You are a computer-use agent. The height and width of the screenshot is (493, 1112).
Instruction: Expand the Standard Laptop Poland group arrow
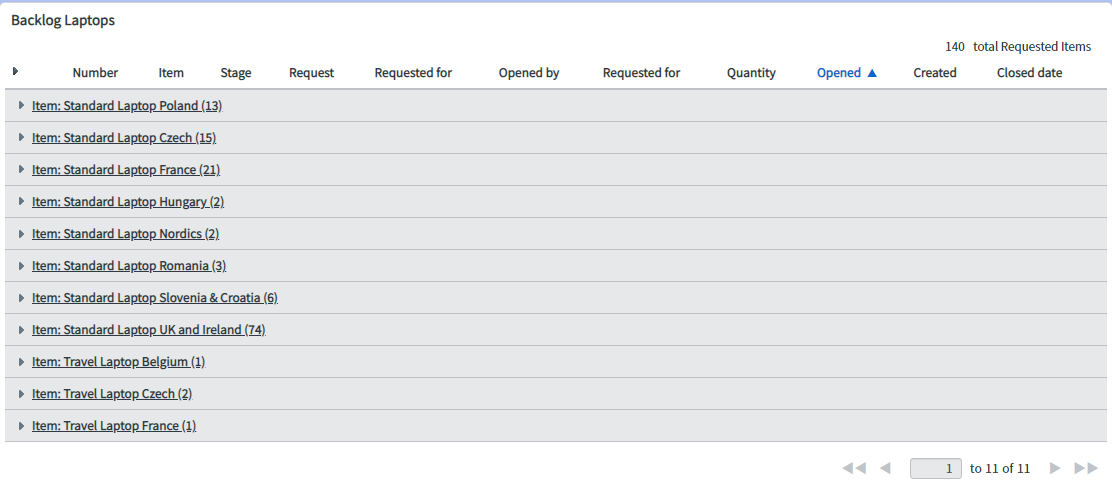pyautogui.click(x=21, y=105)
